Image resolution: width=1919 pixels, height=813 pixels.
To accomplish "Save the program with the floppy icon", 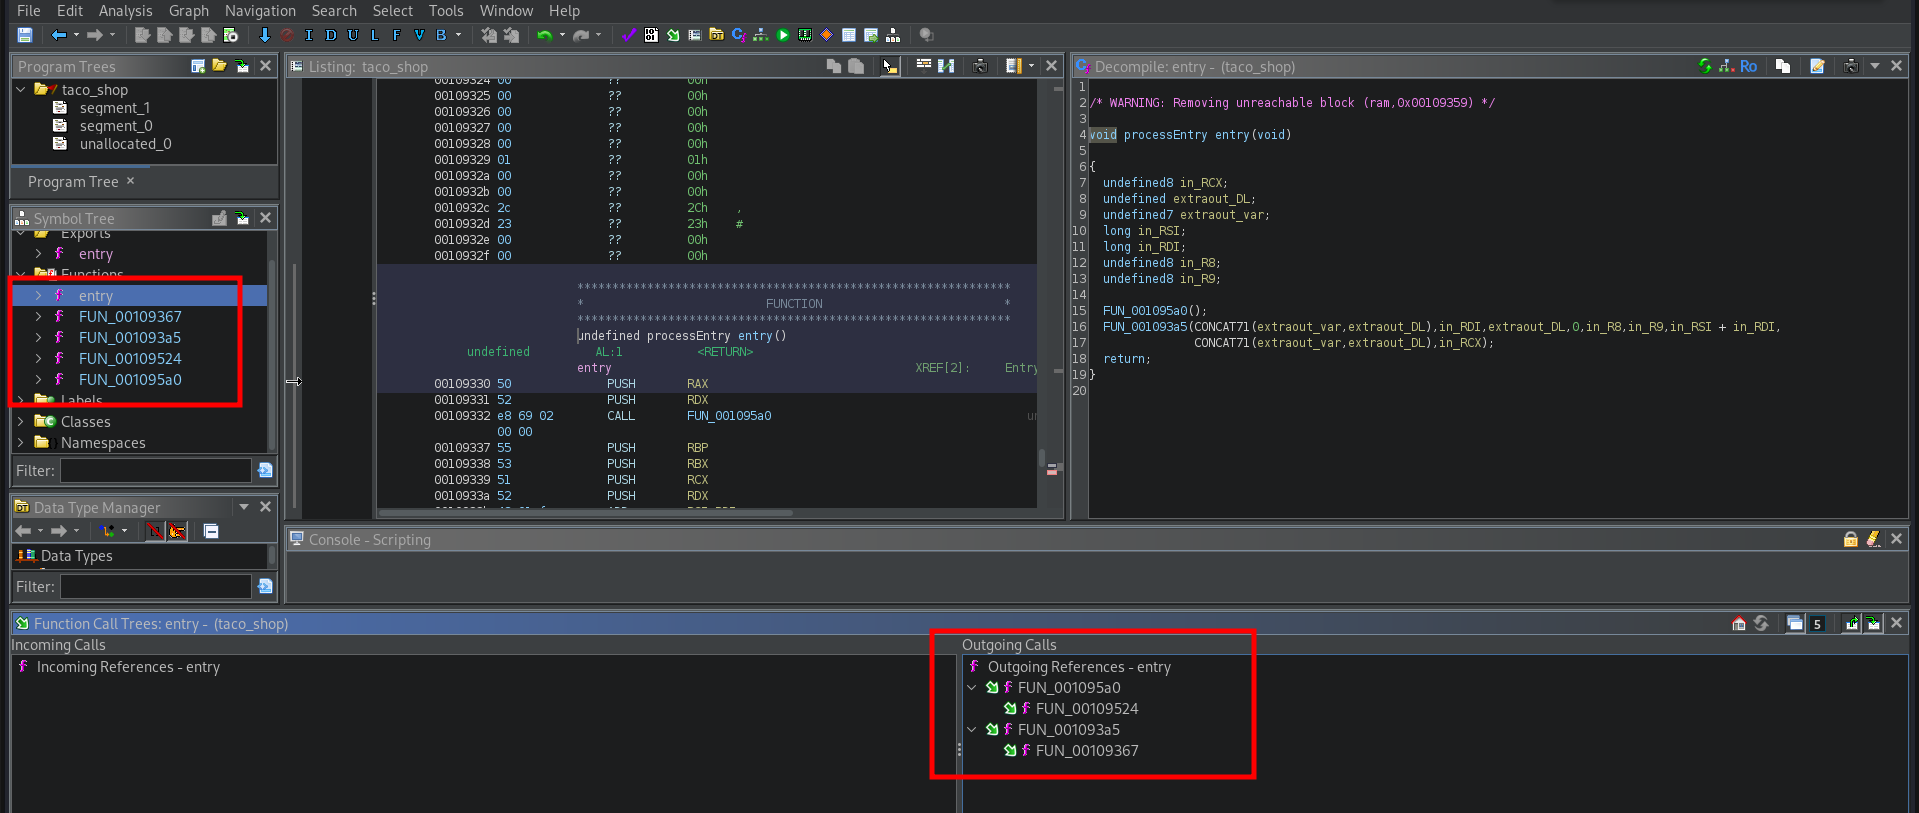I will click(25, 35).
